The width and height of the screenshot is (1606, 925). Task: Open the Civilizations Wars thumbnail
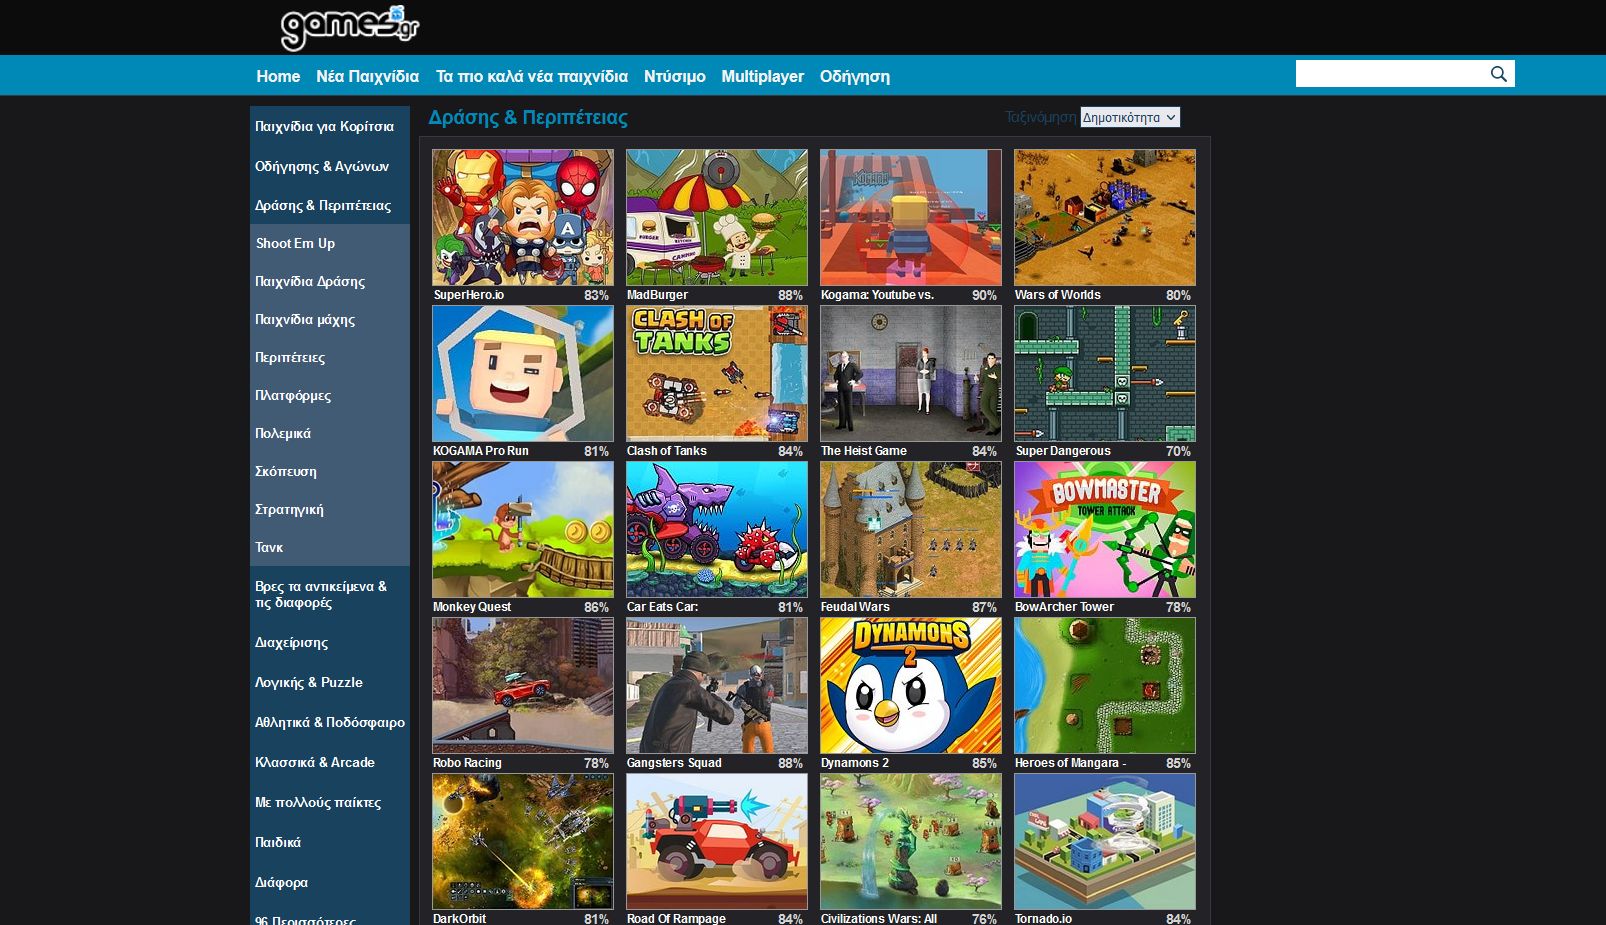[911, 842]
